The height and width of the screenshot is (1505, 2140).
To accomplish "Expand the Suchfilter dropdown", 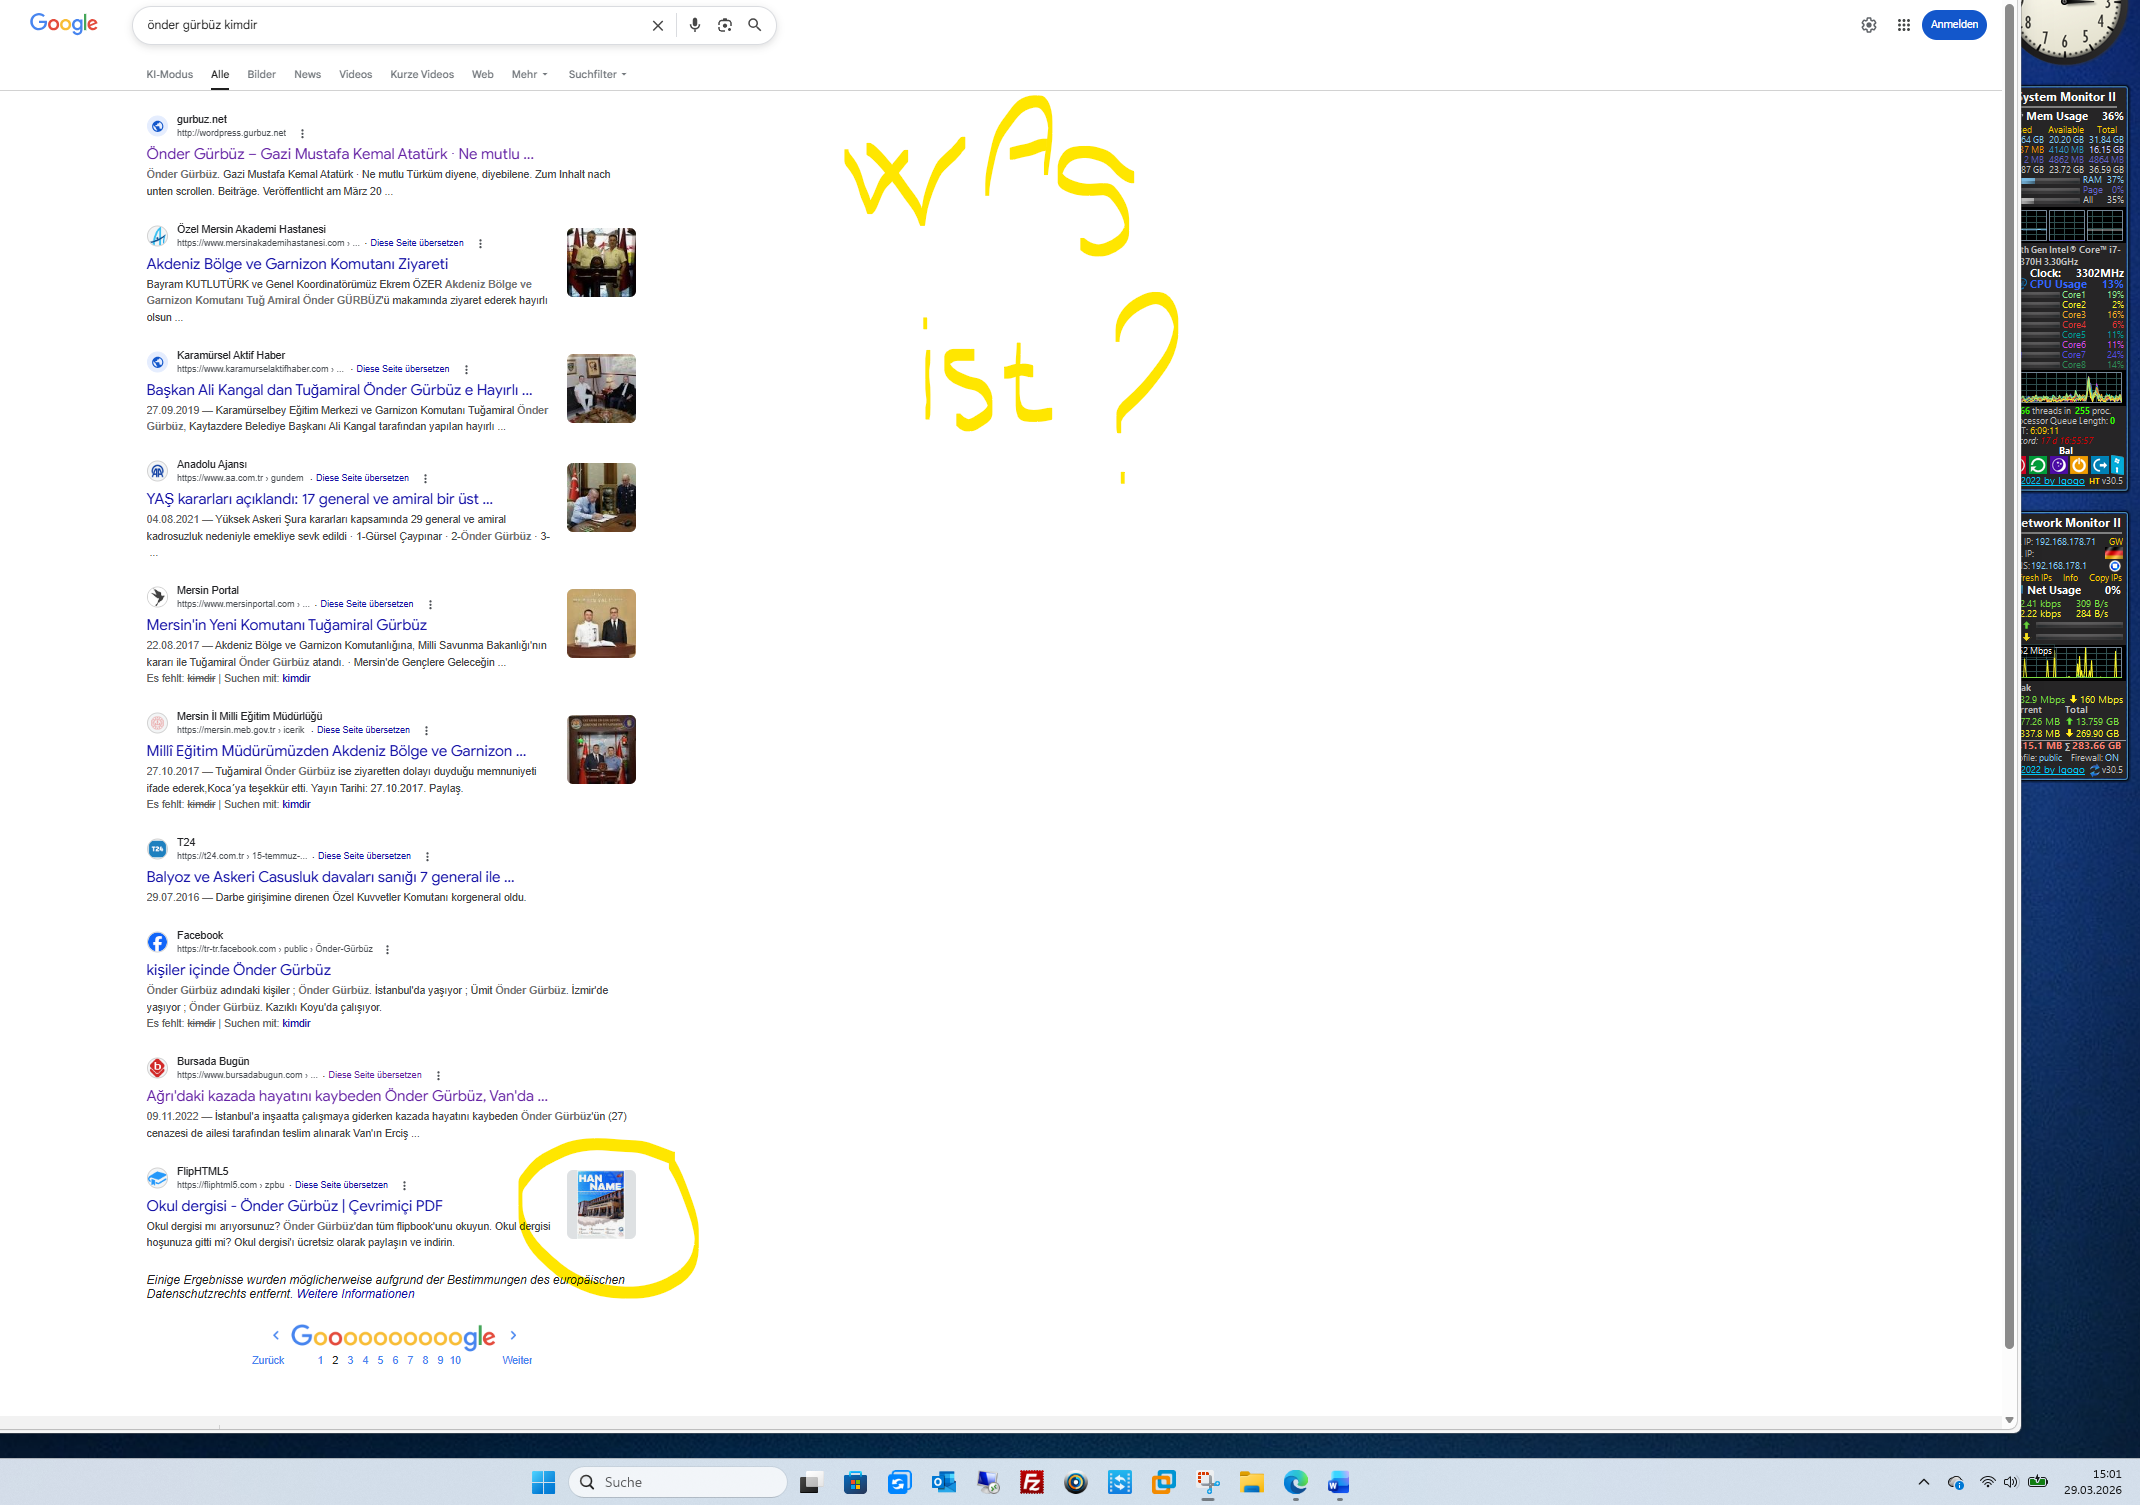I will (x=597, y=74).
